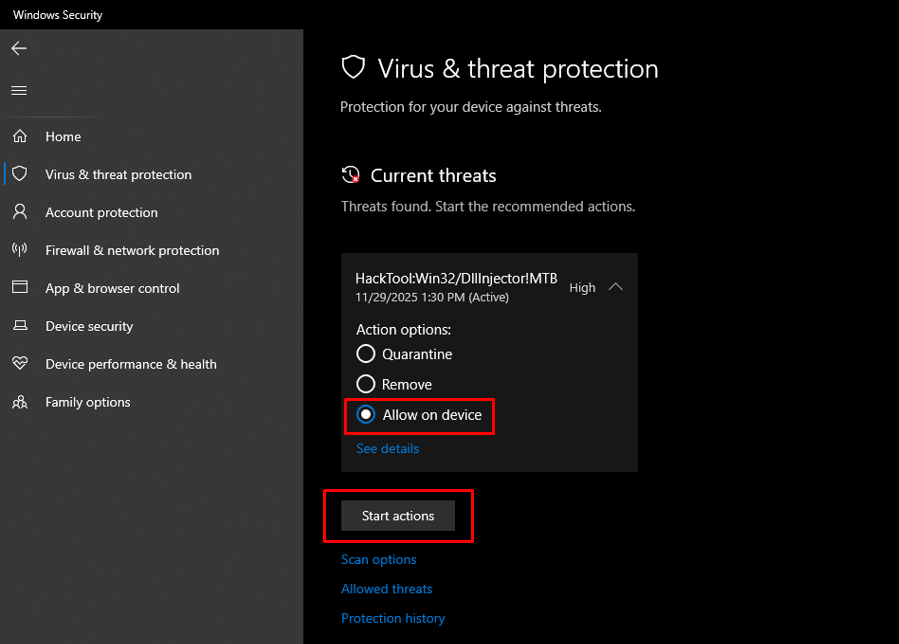899x644 pixels.
Task: Click shield icon beside page heading
Action: (x=353, y=67)
